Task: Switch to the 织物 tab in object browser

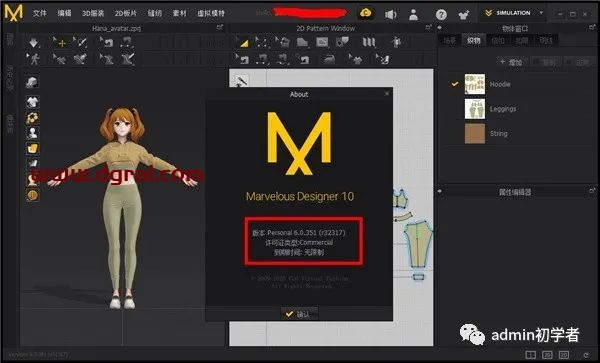Action: (473, 40)
